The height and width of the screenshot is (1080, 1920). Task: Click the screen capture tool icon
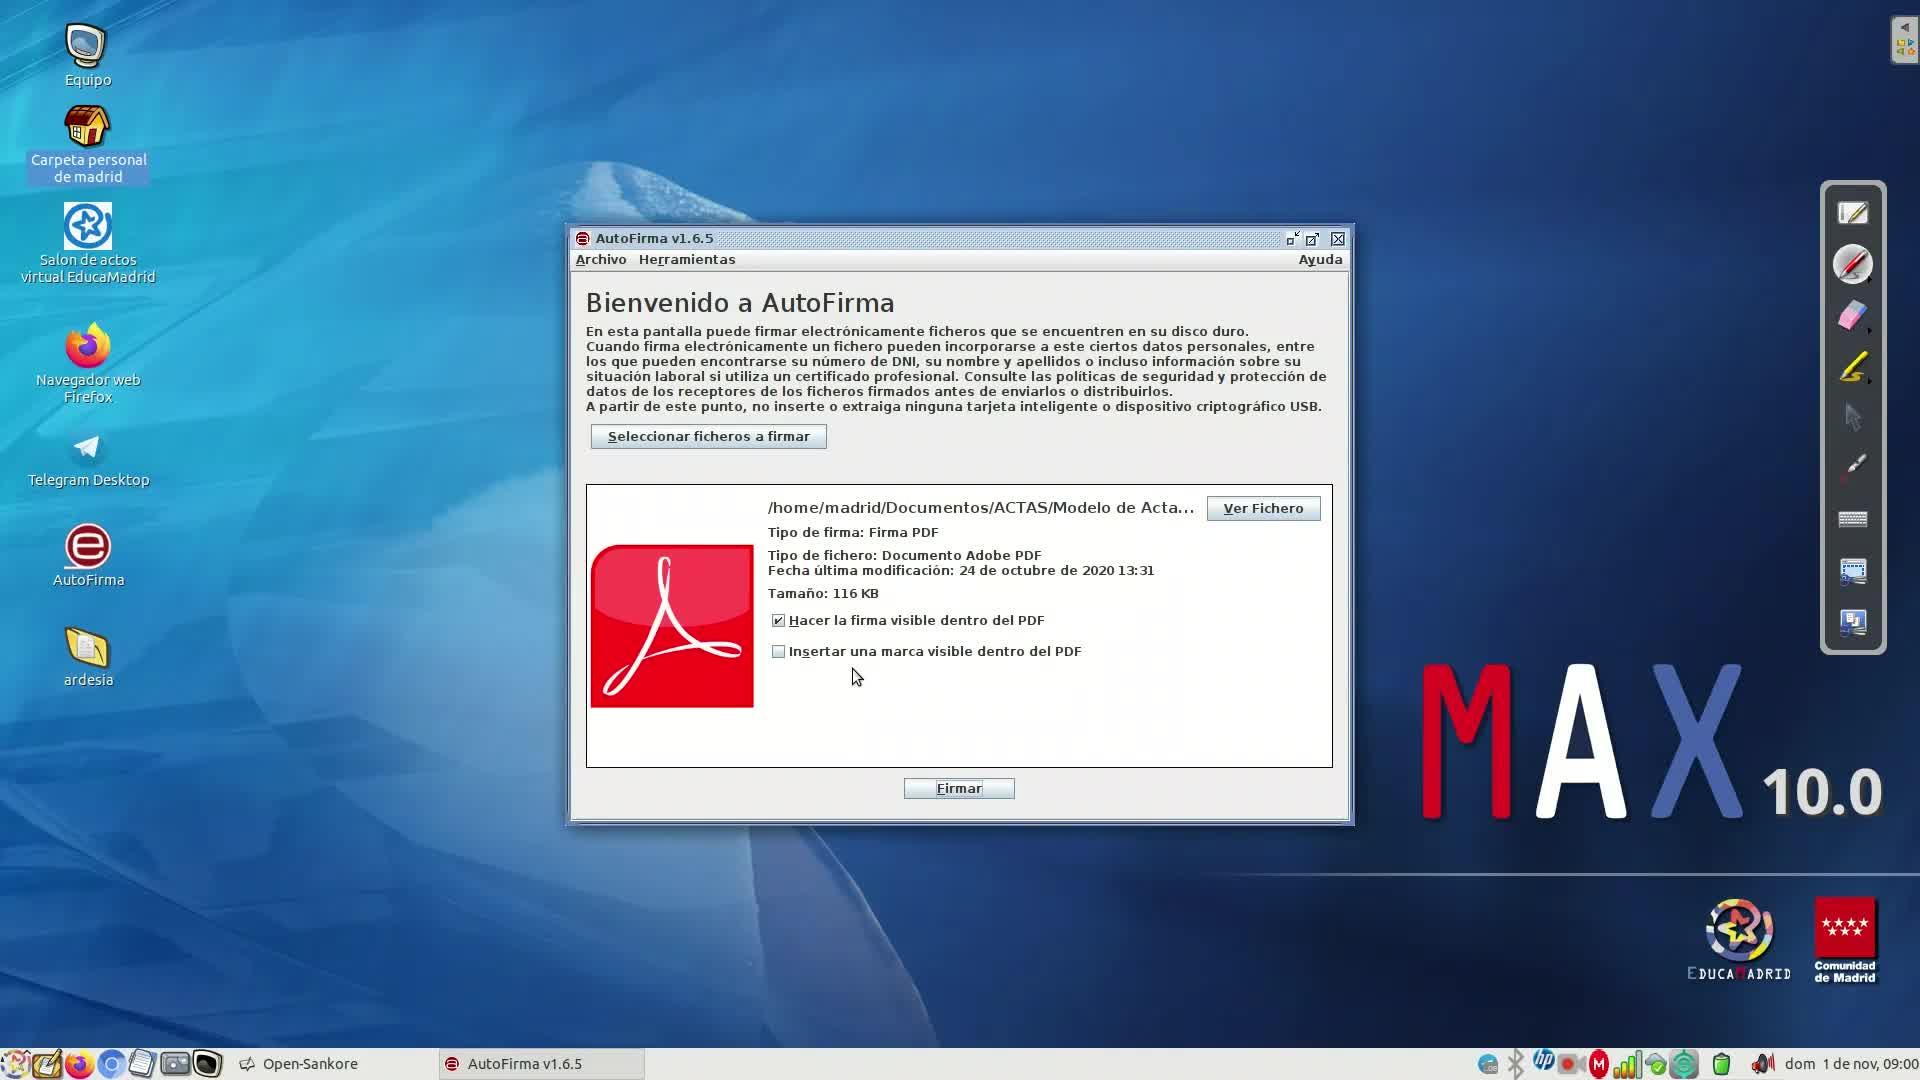tap(1852, 571)
